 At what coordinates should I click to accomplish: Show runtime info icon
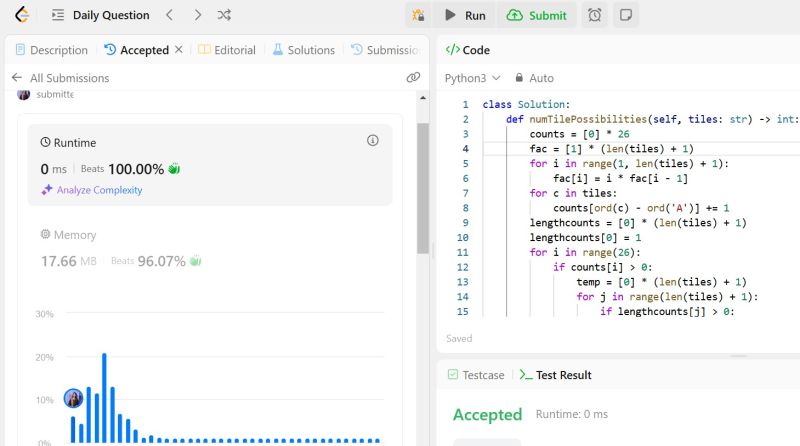coord(373,140)
